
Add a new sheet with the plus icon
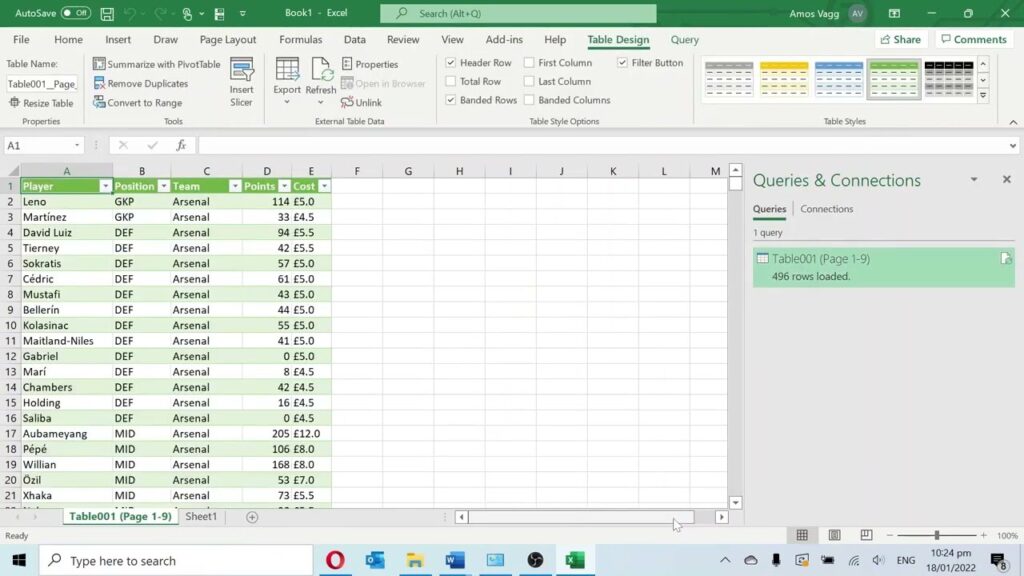point(252,517)
